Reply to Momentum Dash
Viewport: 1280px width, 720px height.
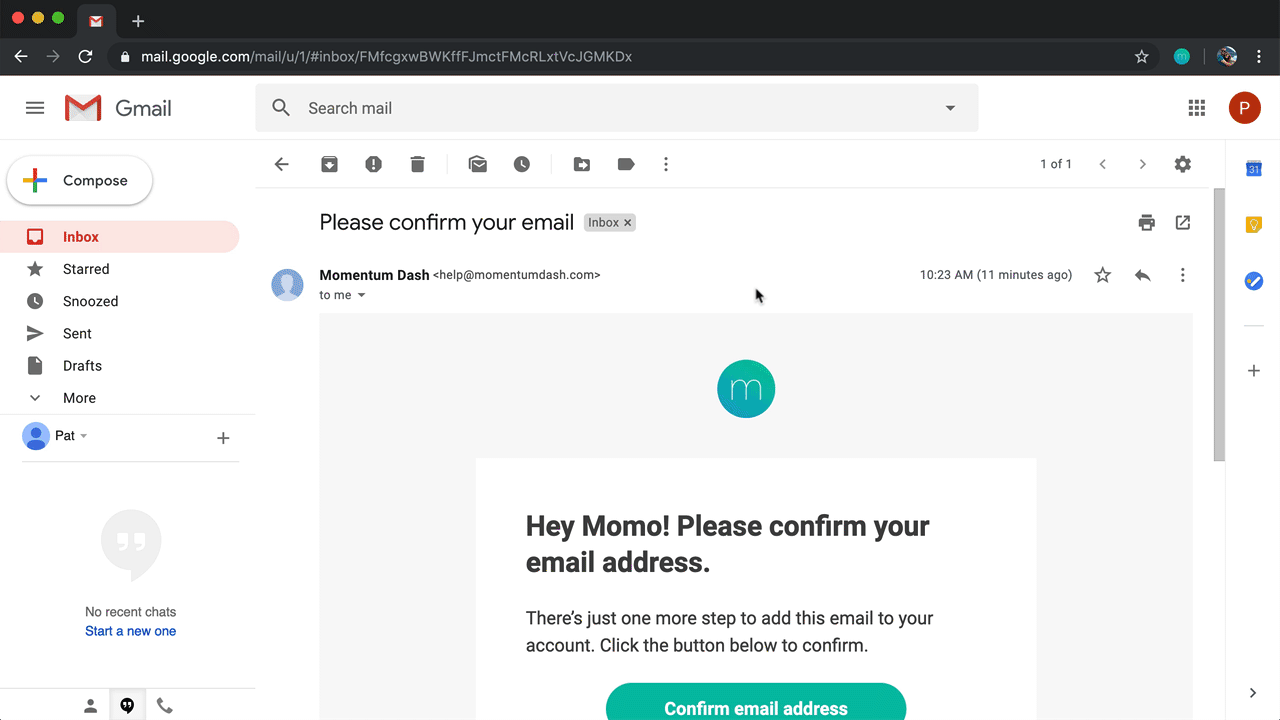pos(1142,275)
